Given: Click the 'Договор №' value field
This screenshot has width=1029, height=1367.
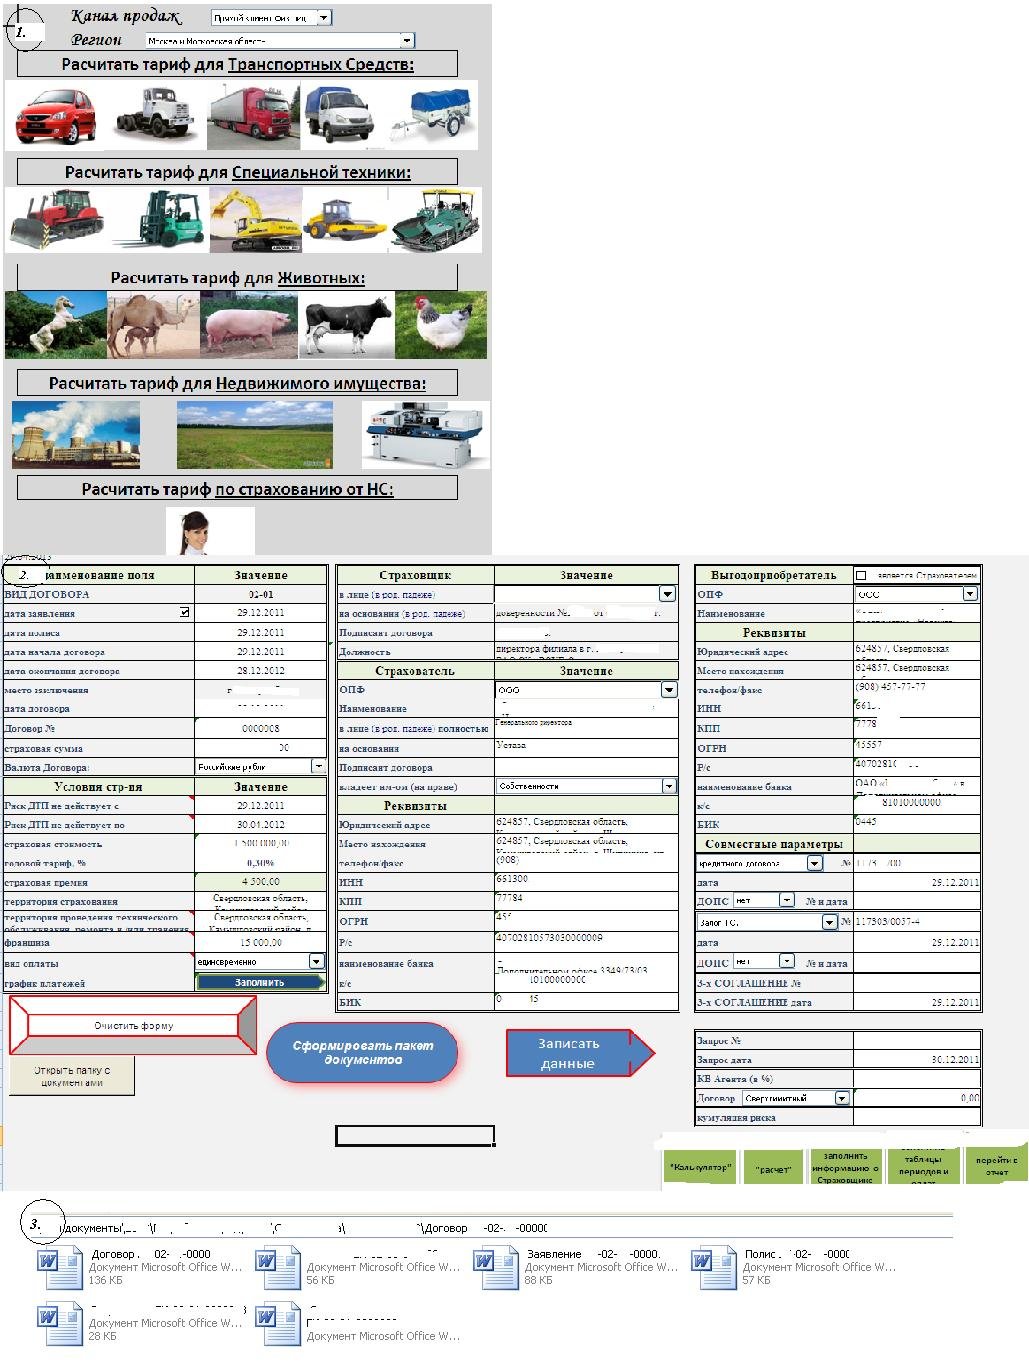Looking at the screenshot, I should click(261, 729).
